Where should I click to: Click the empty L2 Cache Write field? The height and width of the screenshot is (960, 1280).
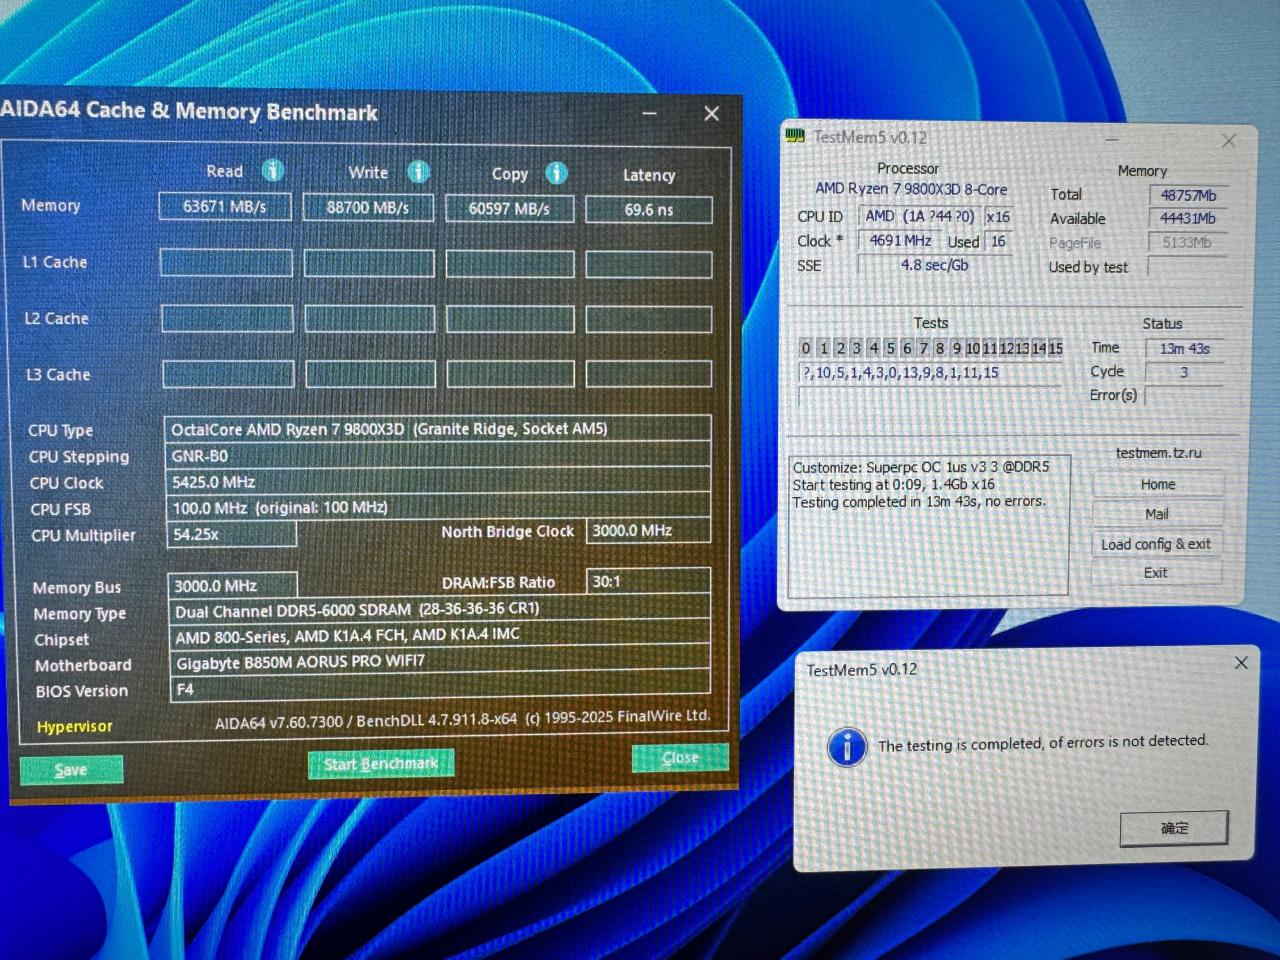369,319
